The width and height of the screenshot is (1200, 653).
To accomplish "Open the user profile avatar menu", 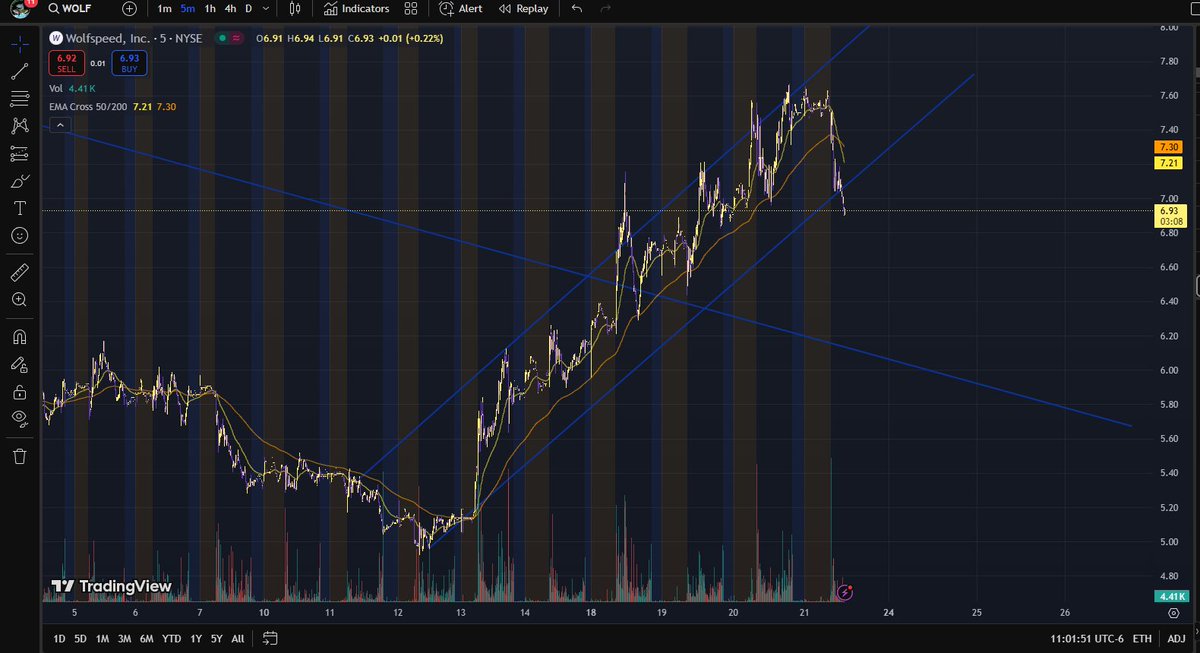I will point(20,9).
